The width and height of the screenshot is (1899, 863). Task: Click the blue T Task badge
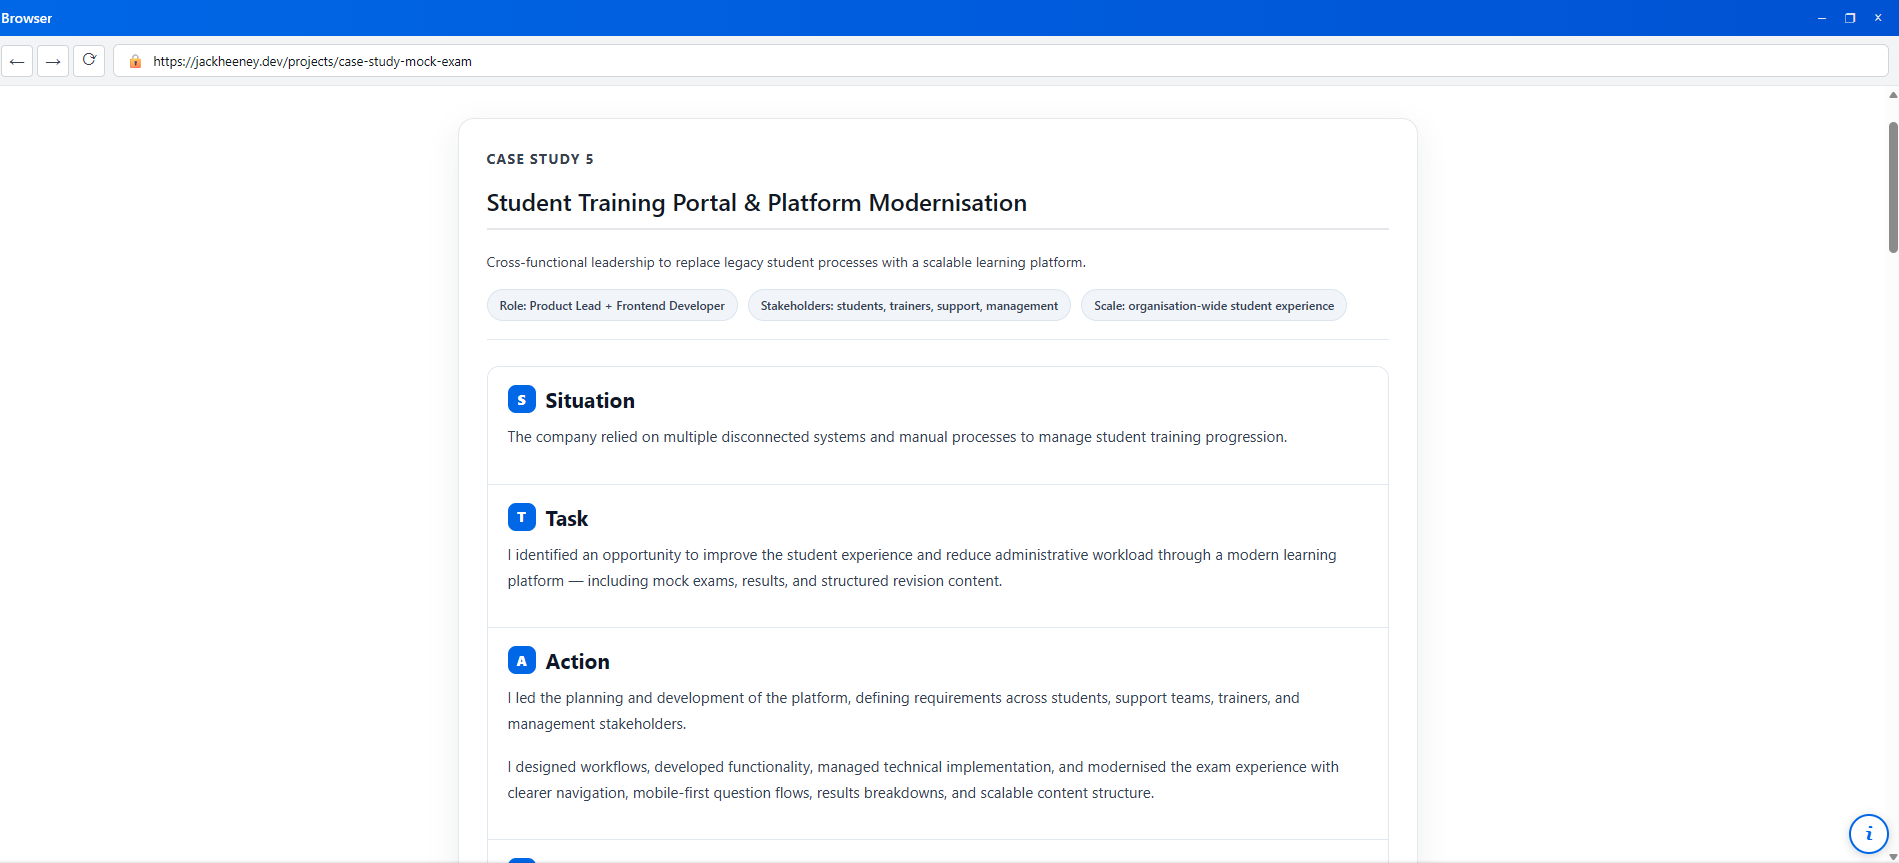(521, 517)
